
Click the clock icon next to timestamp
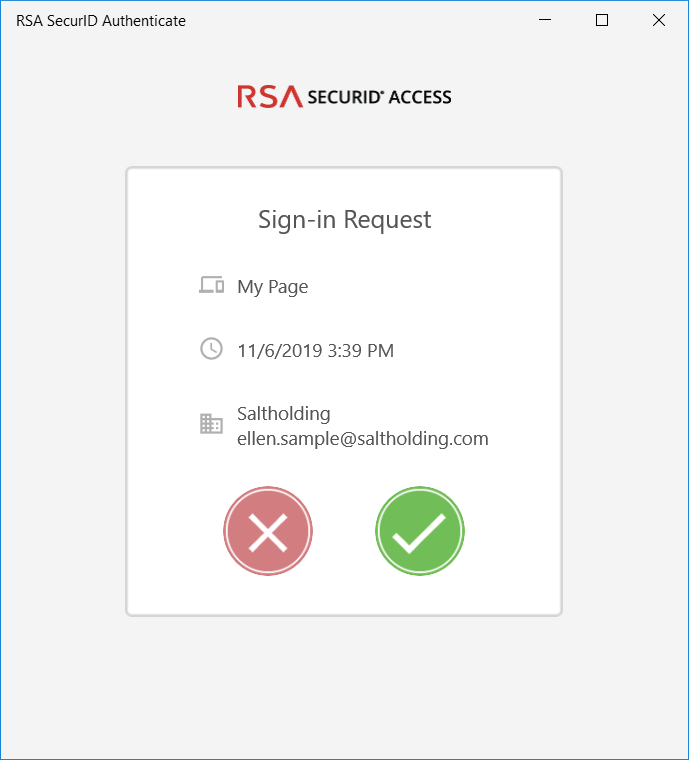coord(211,349)
